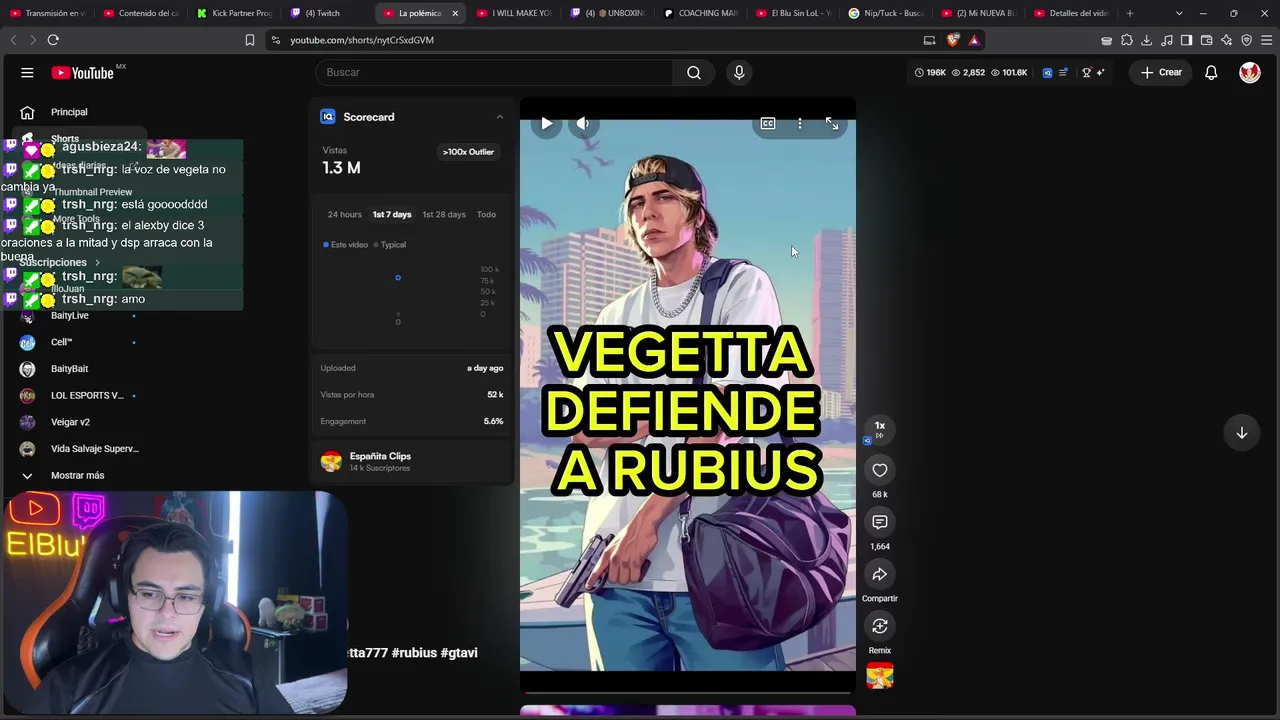Open the Españita Clips channel

pos(380,456)
